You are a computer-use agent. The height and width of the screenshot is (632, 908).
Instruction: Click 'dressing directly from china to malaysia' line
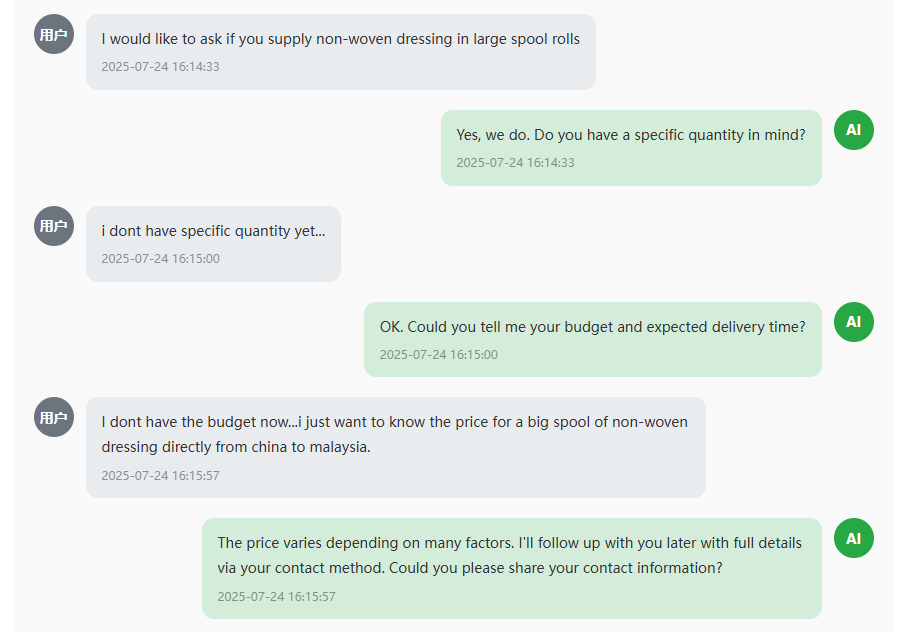[x=236, y=447]
